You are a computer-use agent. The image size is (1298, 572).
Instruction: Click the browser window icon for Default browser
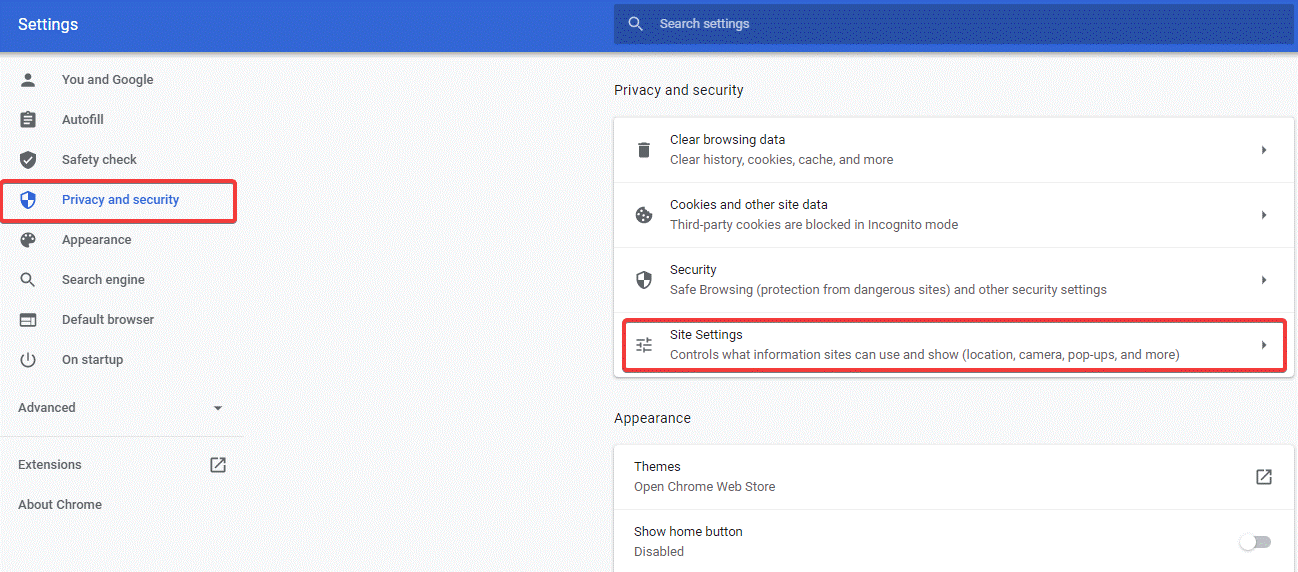click(28, 320)
